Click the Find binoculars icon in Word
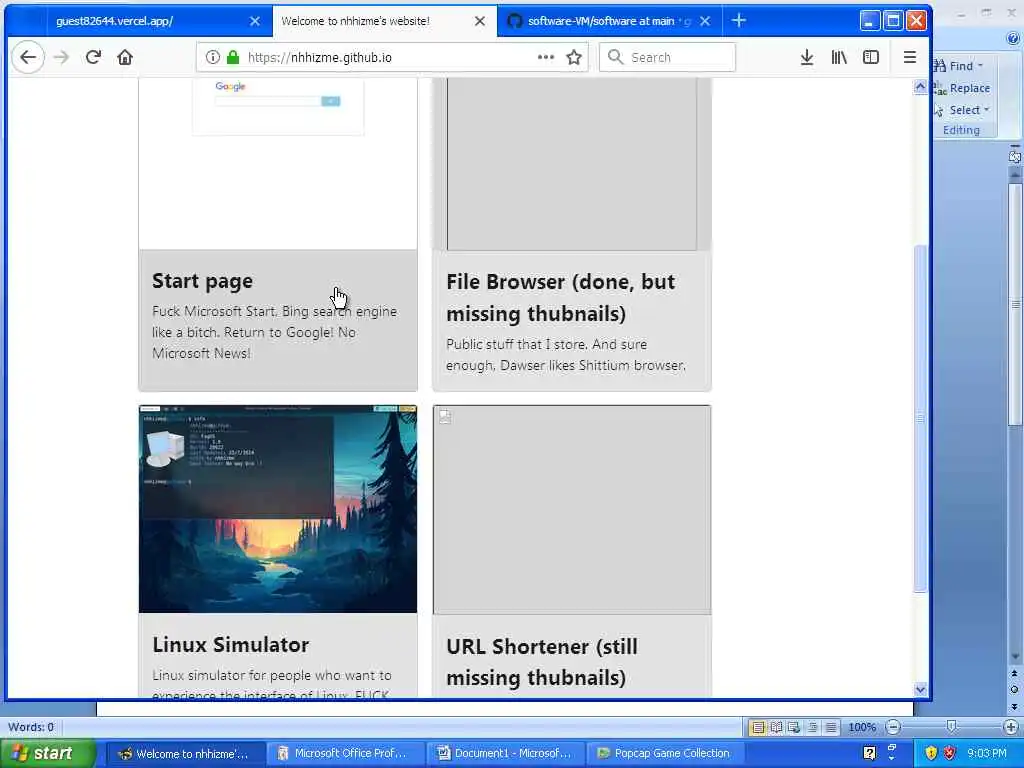 (940, 66)
